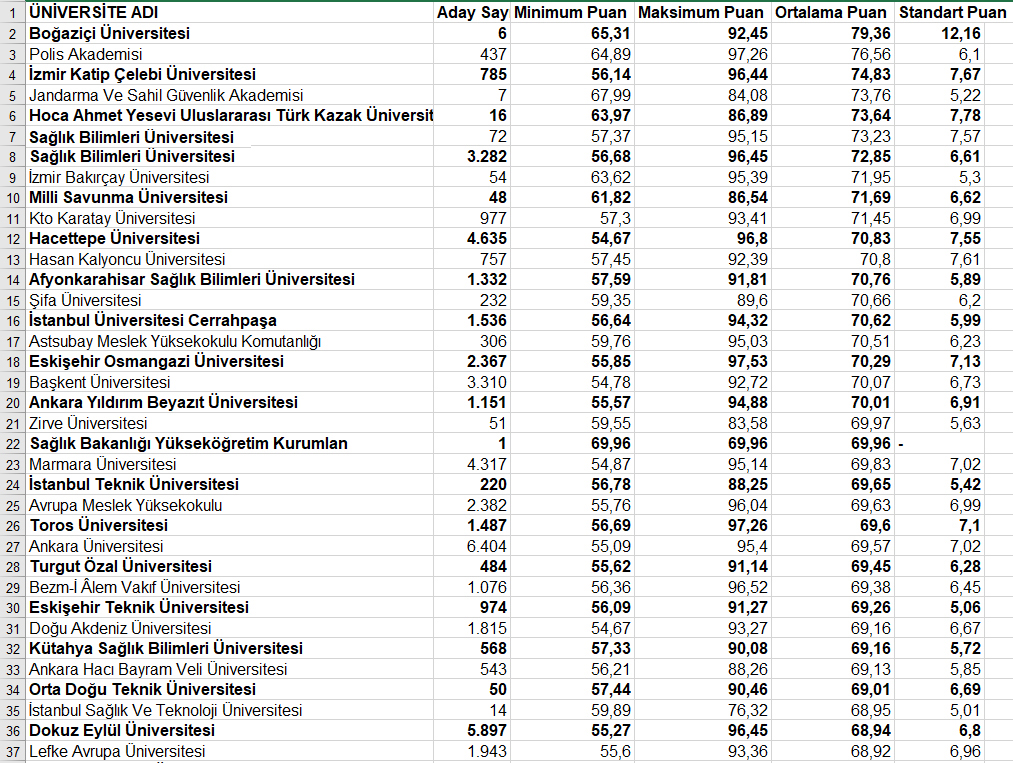Select the "Marmara Üniversitesi" cell
This screenshot has height=763, width=1013.
pyautogui.click(x=230, y=464)
